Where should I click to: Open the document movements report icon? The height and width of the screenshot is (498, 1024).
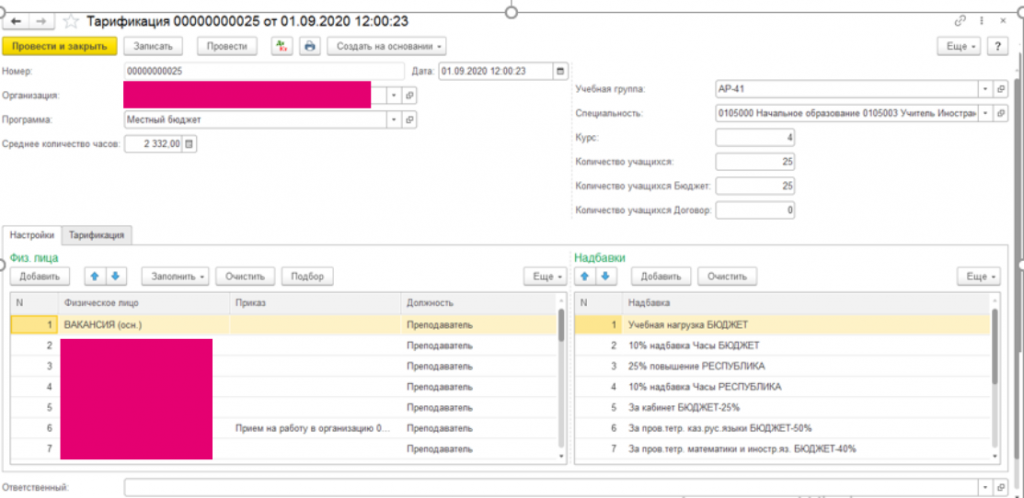click(281, 46)
